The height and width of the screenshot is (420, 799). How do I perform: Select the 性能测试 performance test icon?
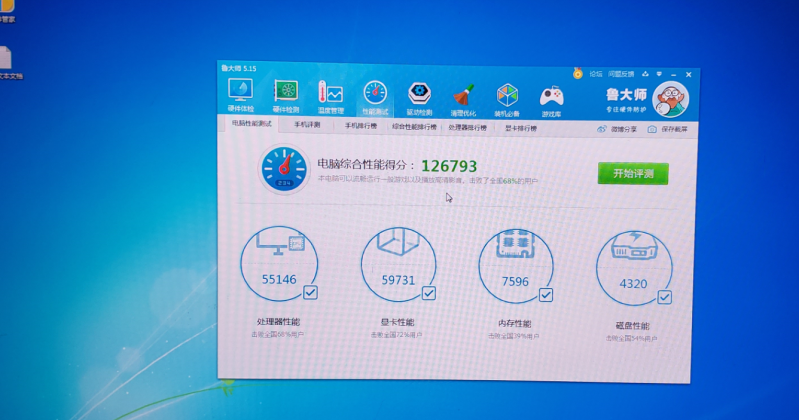pyautogui.click(x=375, y=97)
